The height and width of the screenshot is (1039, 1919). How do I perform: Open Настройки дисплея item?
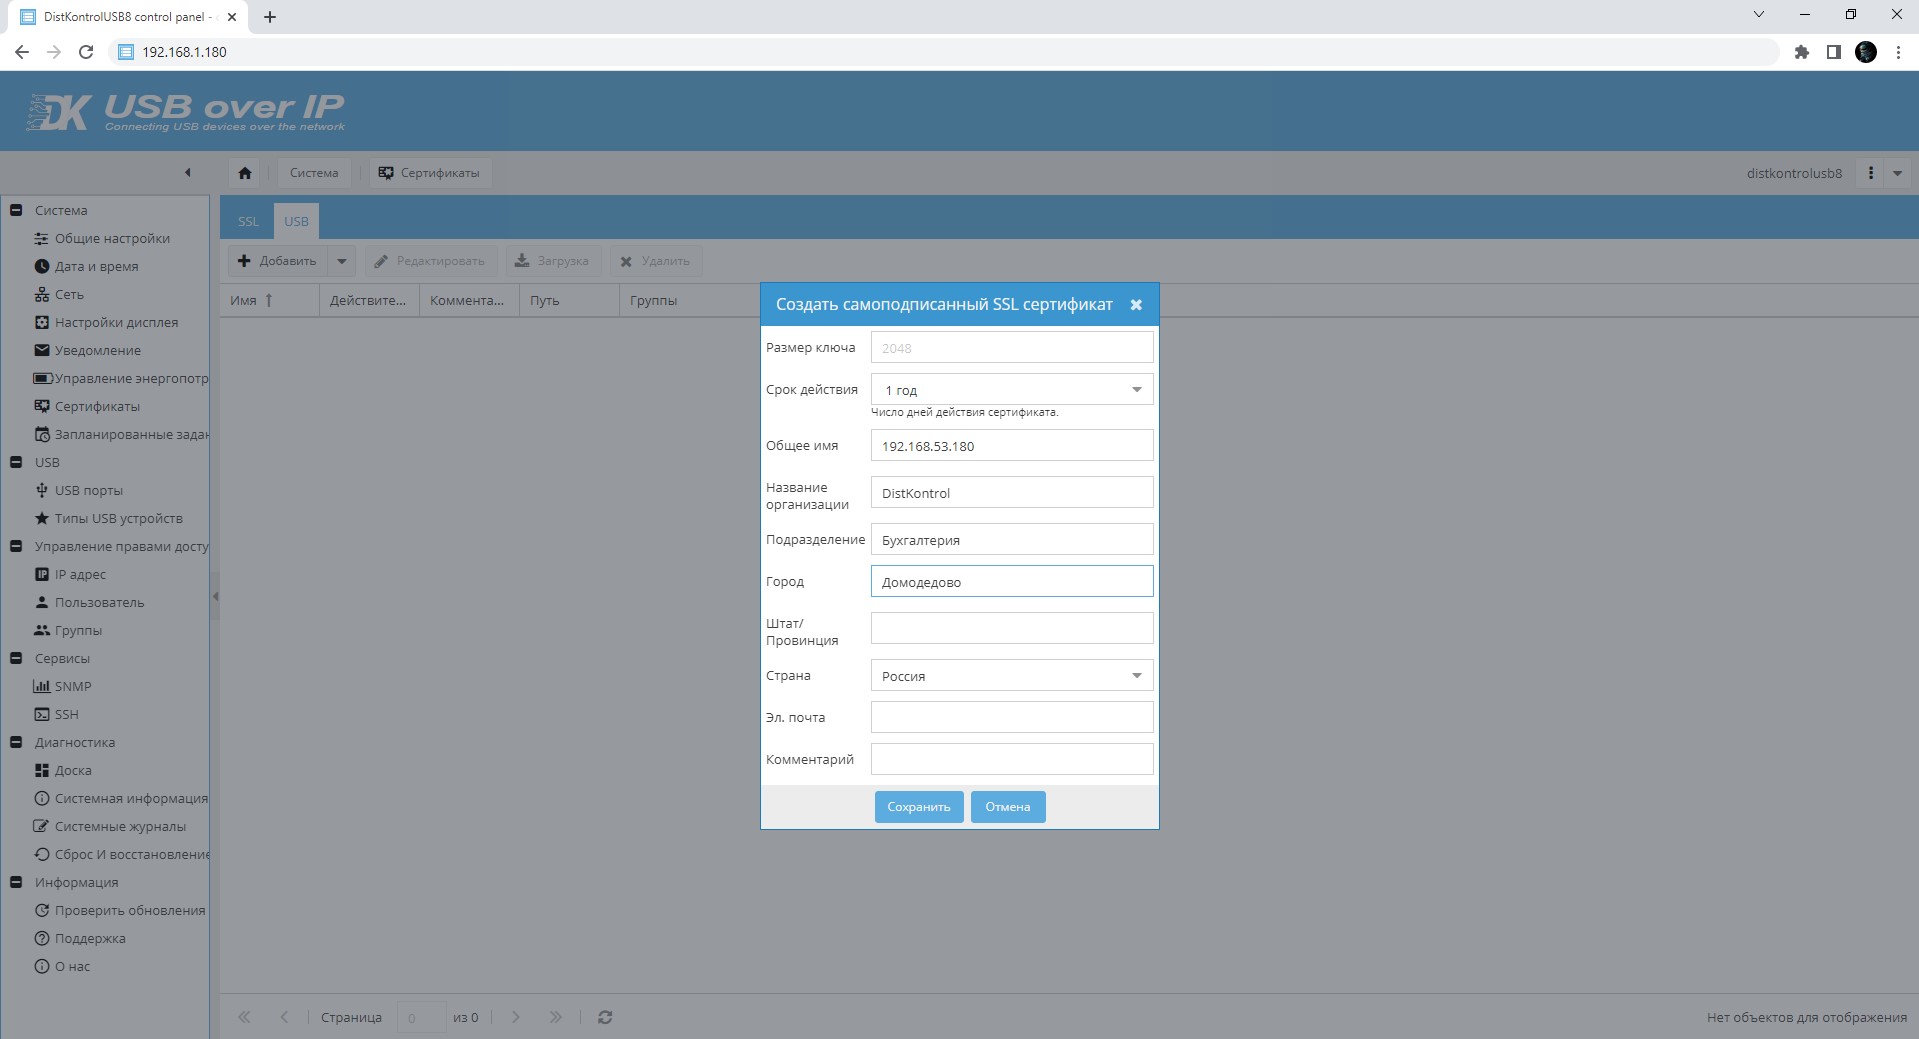[x=116, y=322]
